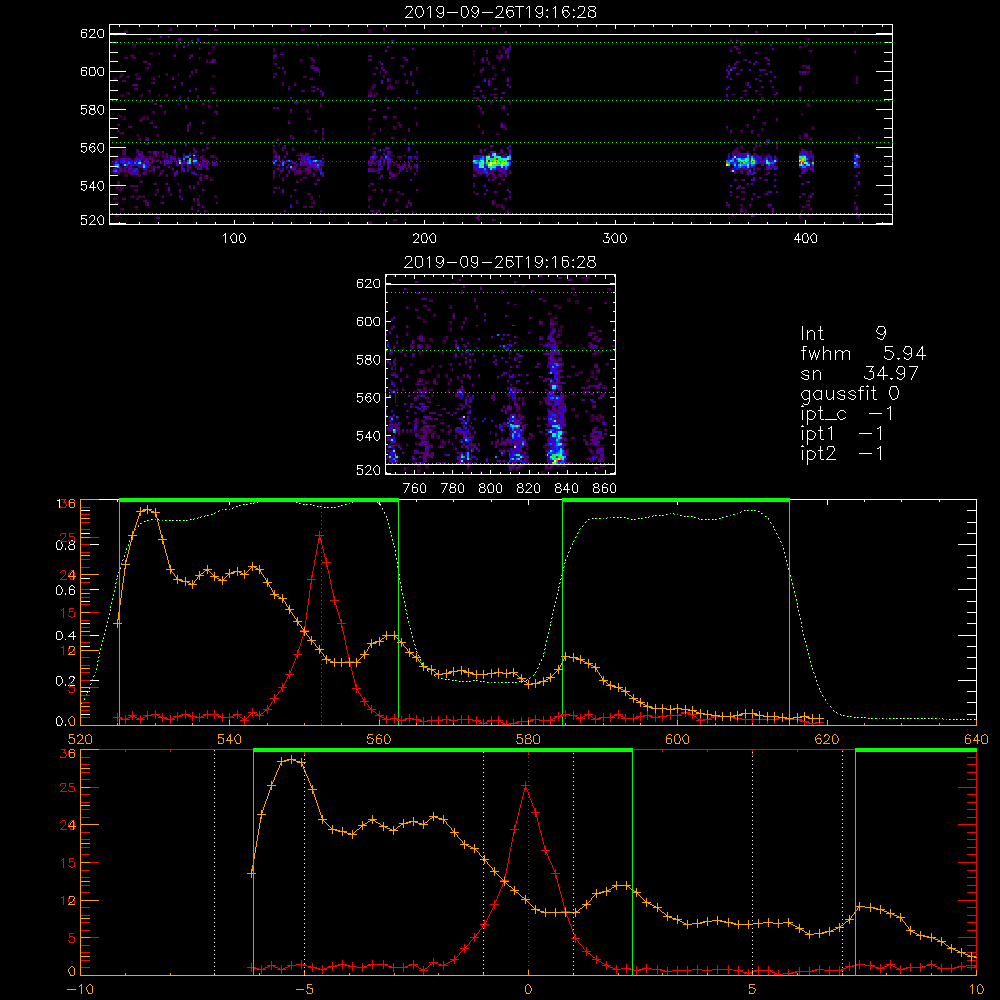Screen dimensions: 1000x1000
Task: Click the brightest blob near 235 in top spectrogram
Action: 492,162
